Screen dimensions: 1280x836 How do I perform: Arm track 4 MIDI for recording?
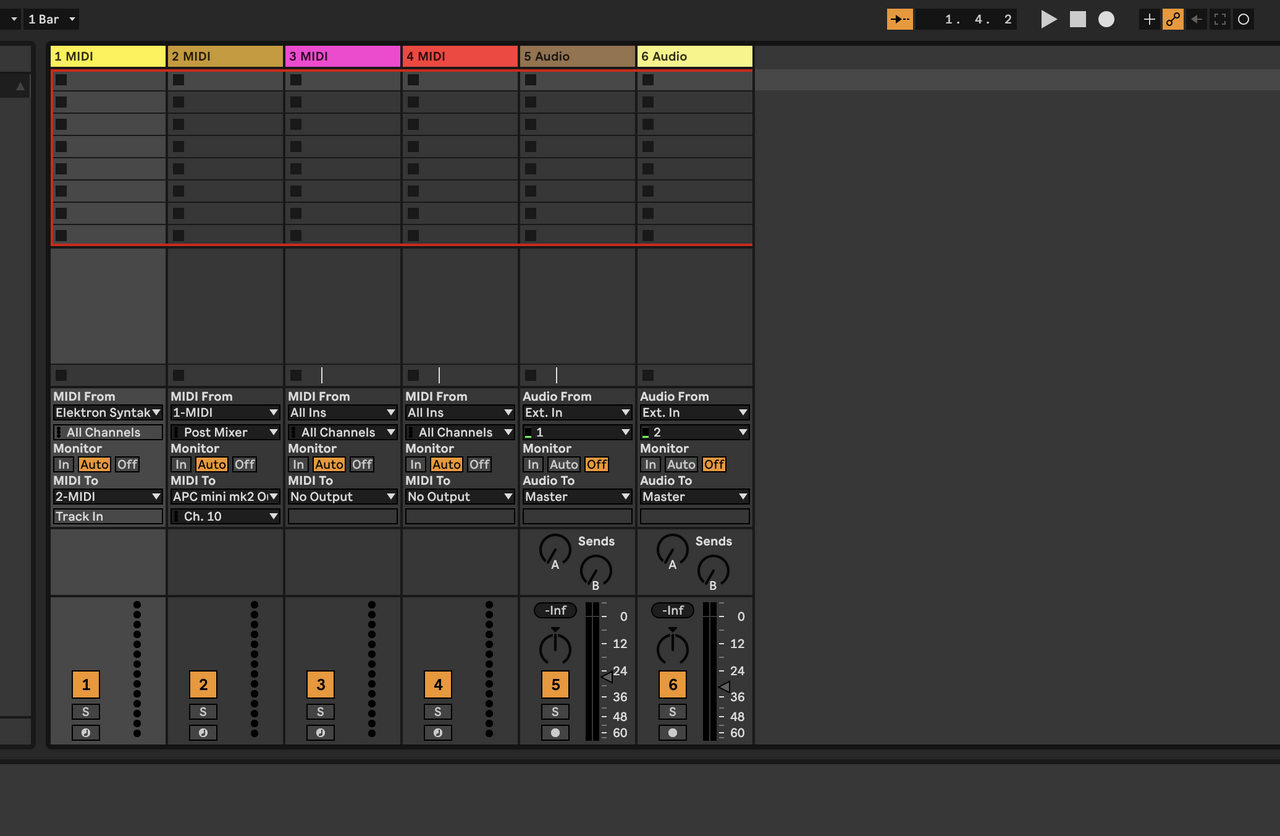pos(438,733)
